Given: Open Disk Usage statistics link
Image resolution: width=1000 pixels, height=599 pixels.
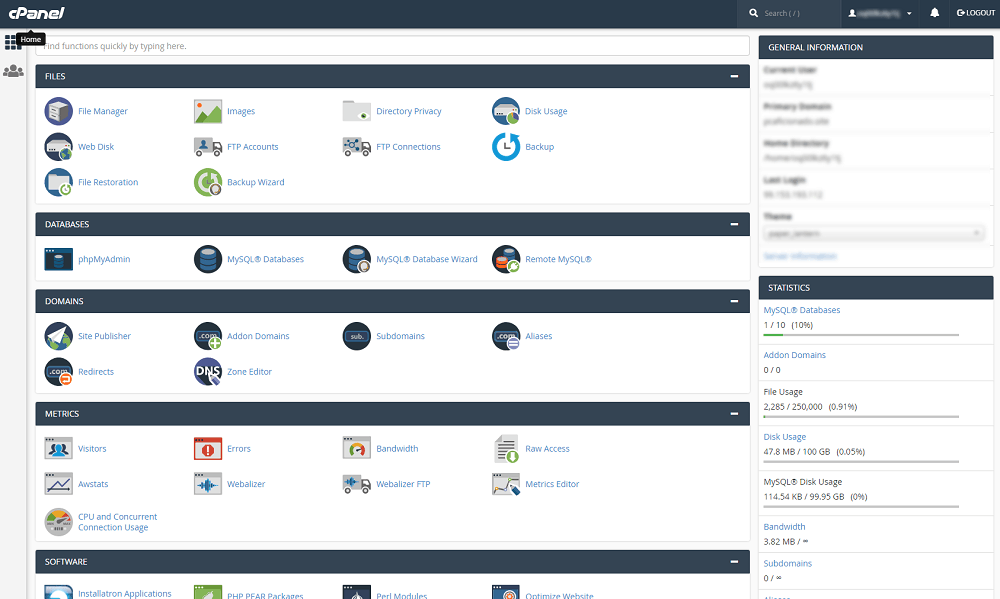Looking at the screenshot, I should pyautogui.click(x=784, y=437).
